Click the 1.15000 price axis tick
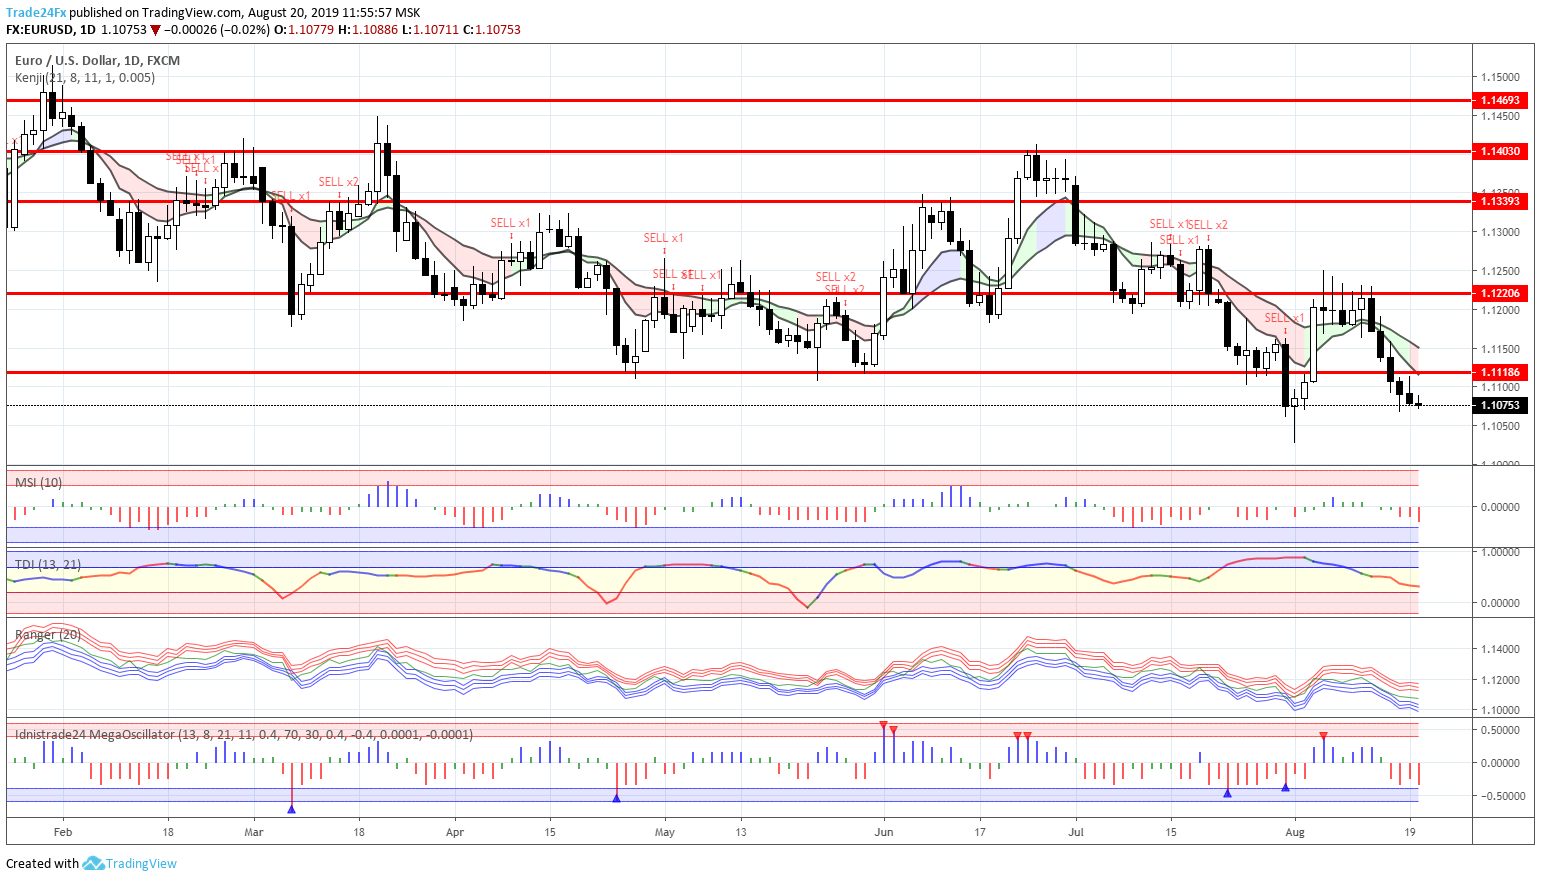This screenshot has height=881, width=1541. point(1500,77)
